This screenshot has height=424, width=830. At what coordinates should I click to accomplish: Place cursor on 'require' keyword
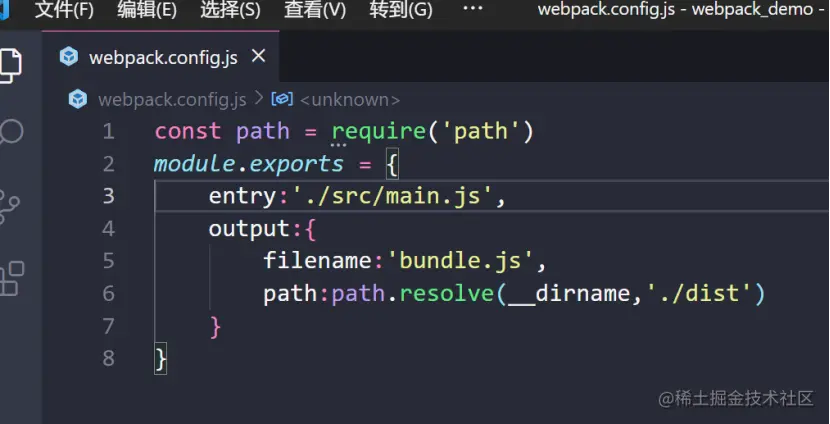pyautogui.click(x=378, y=131)
